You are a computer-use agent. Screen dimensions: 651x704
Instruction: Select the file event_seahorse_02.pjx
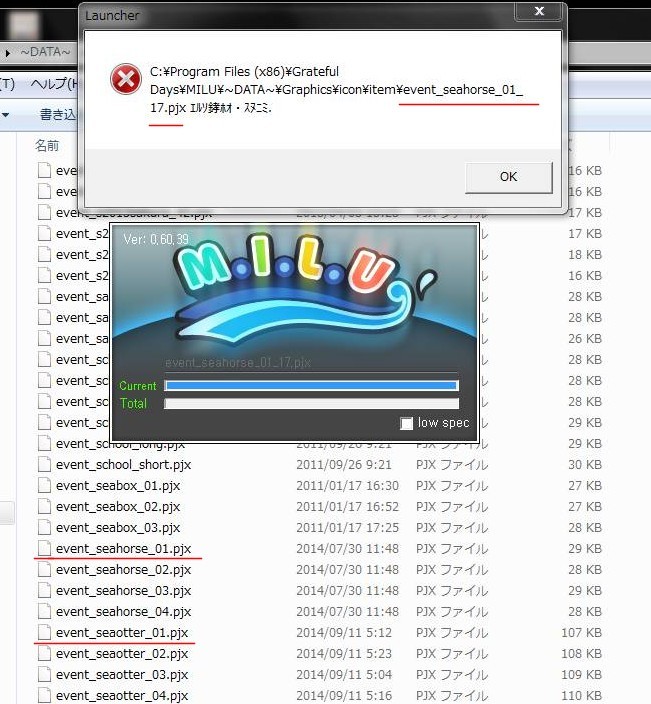[x=123, y=570]
